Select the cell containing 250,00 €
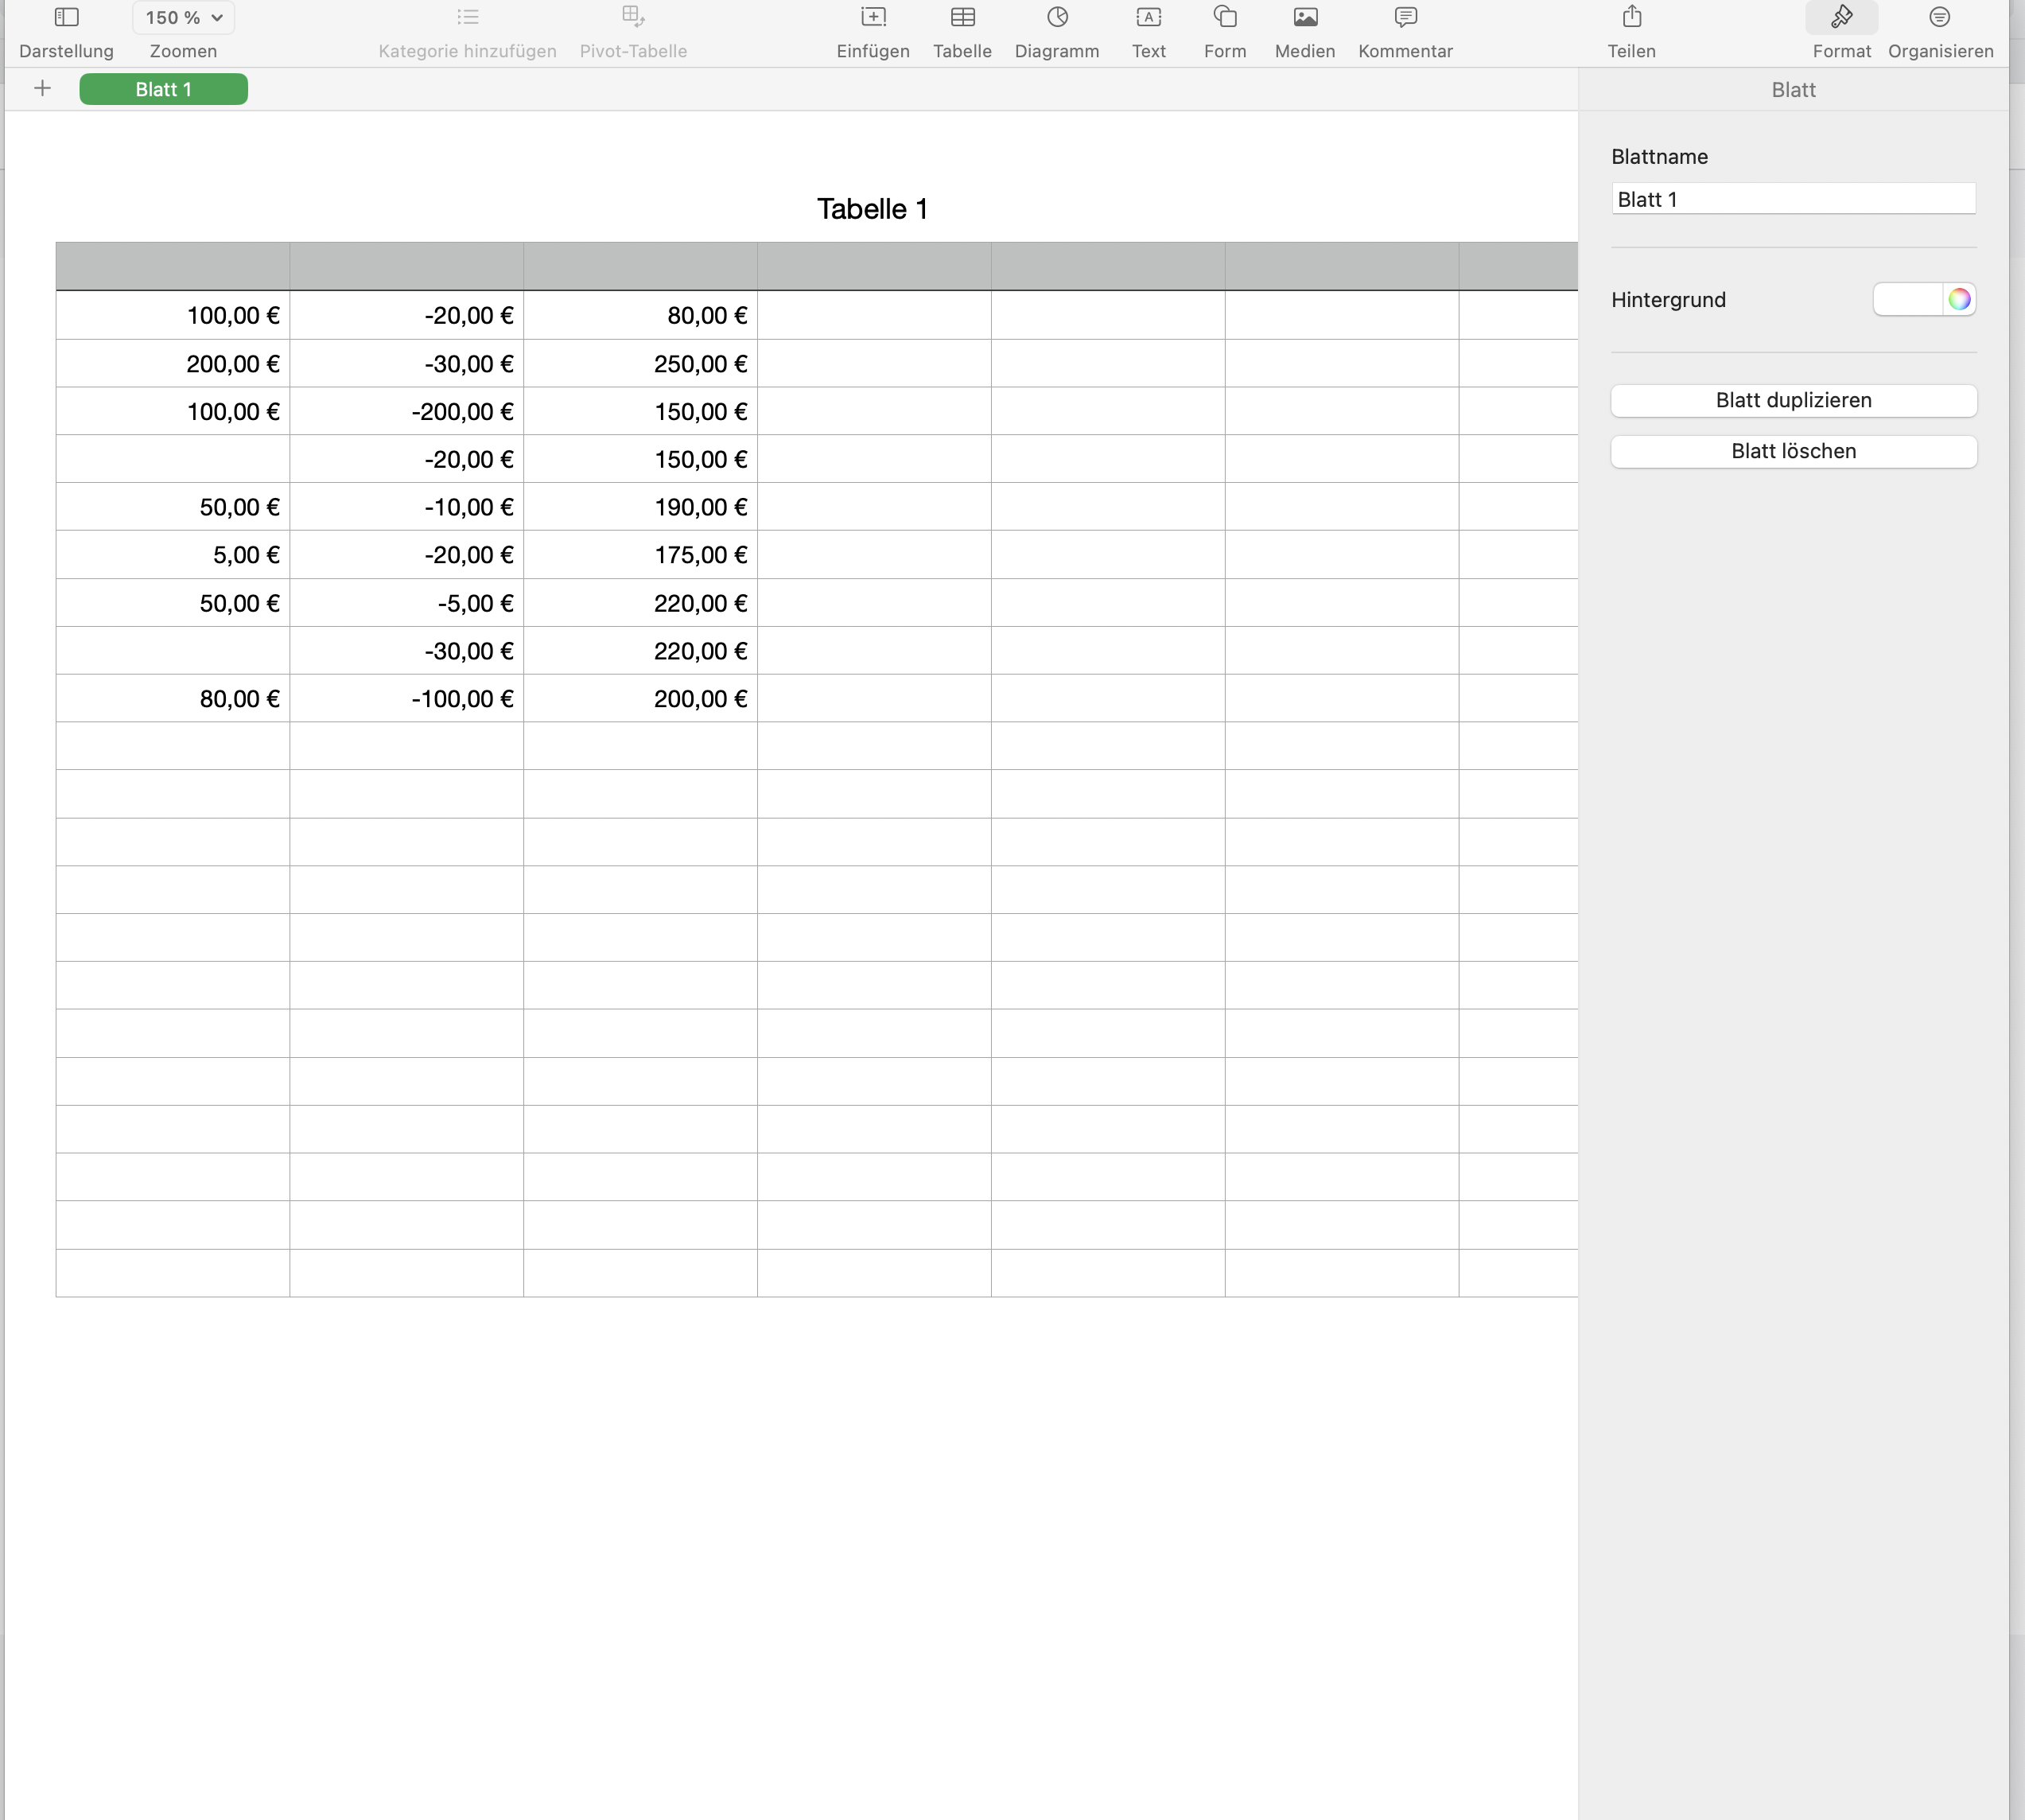This screenshot has height=1820, width=2025. 640,364
